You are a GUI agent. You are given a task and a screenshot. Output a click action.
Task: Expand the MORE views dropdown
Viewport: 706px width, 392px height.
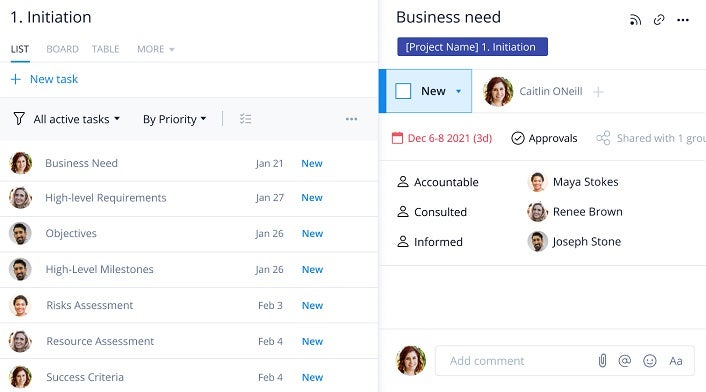point(156,49)
